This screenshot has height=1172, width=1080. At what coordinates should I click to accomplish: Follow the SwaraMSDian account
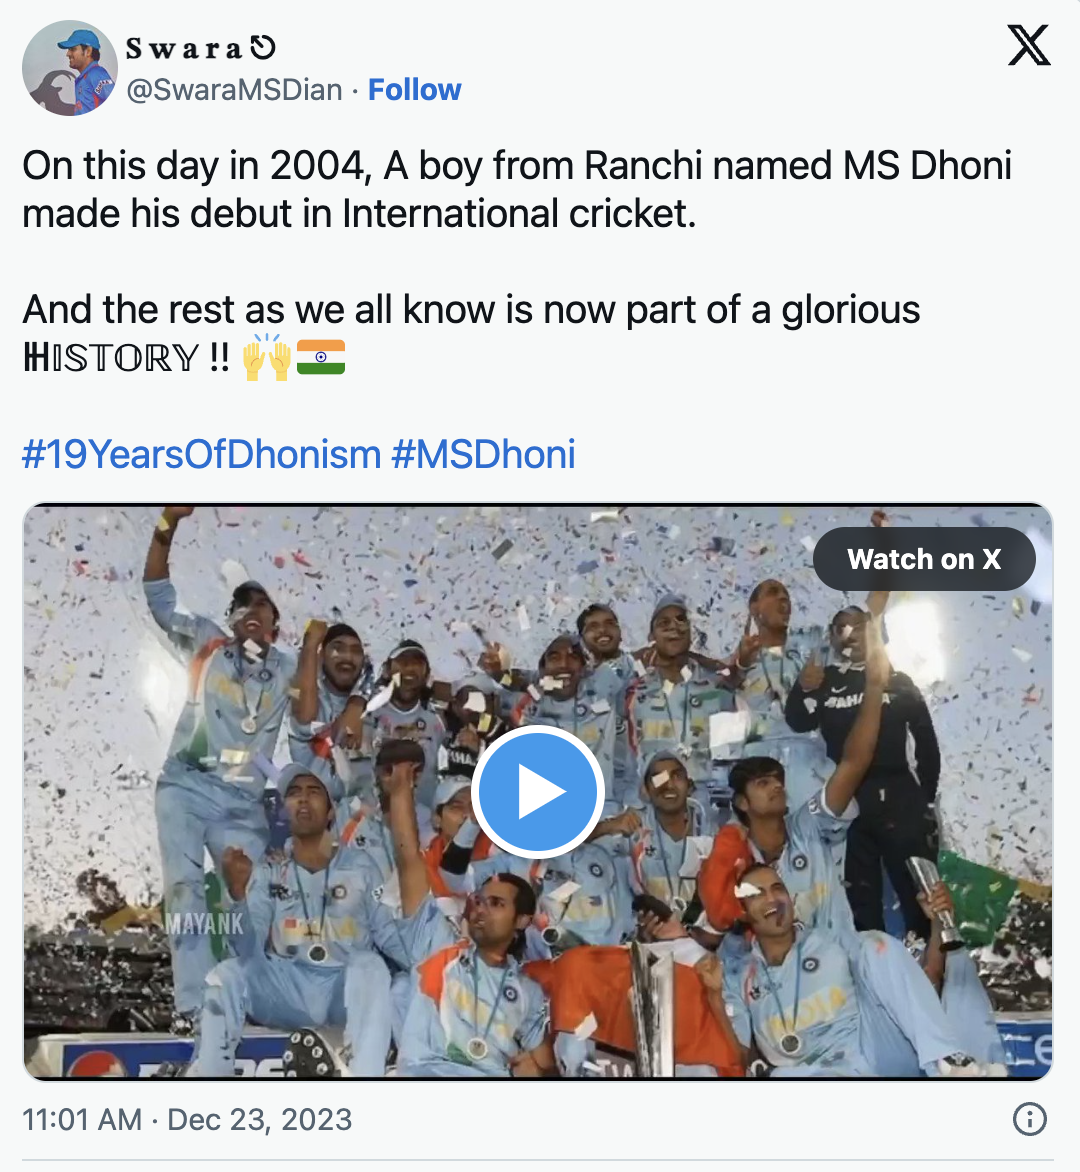point(414,90)
